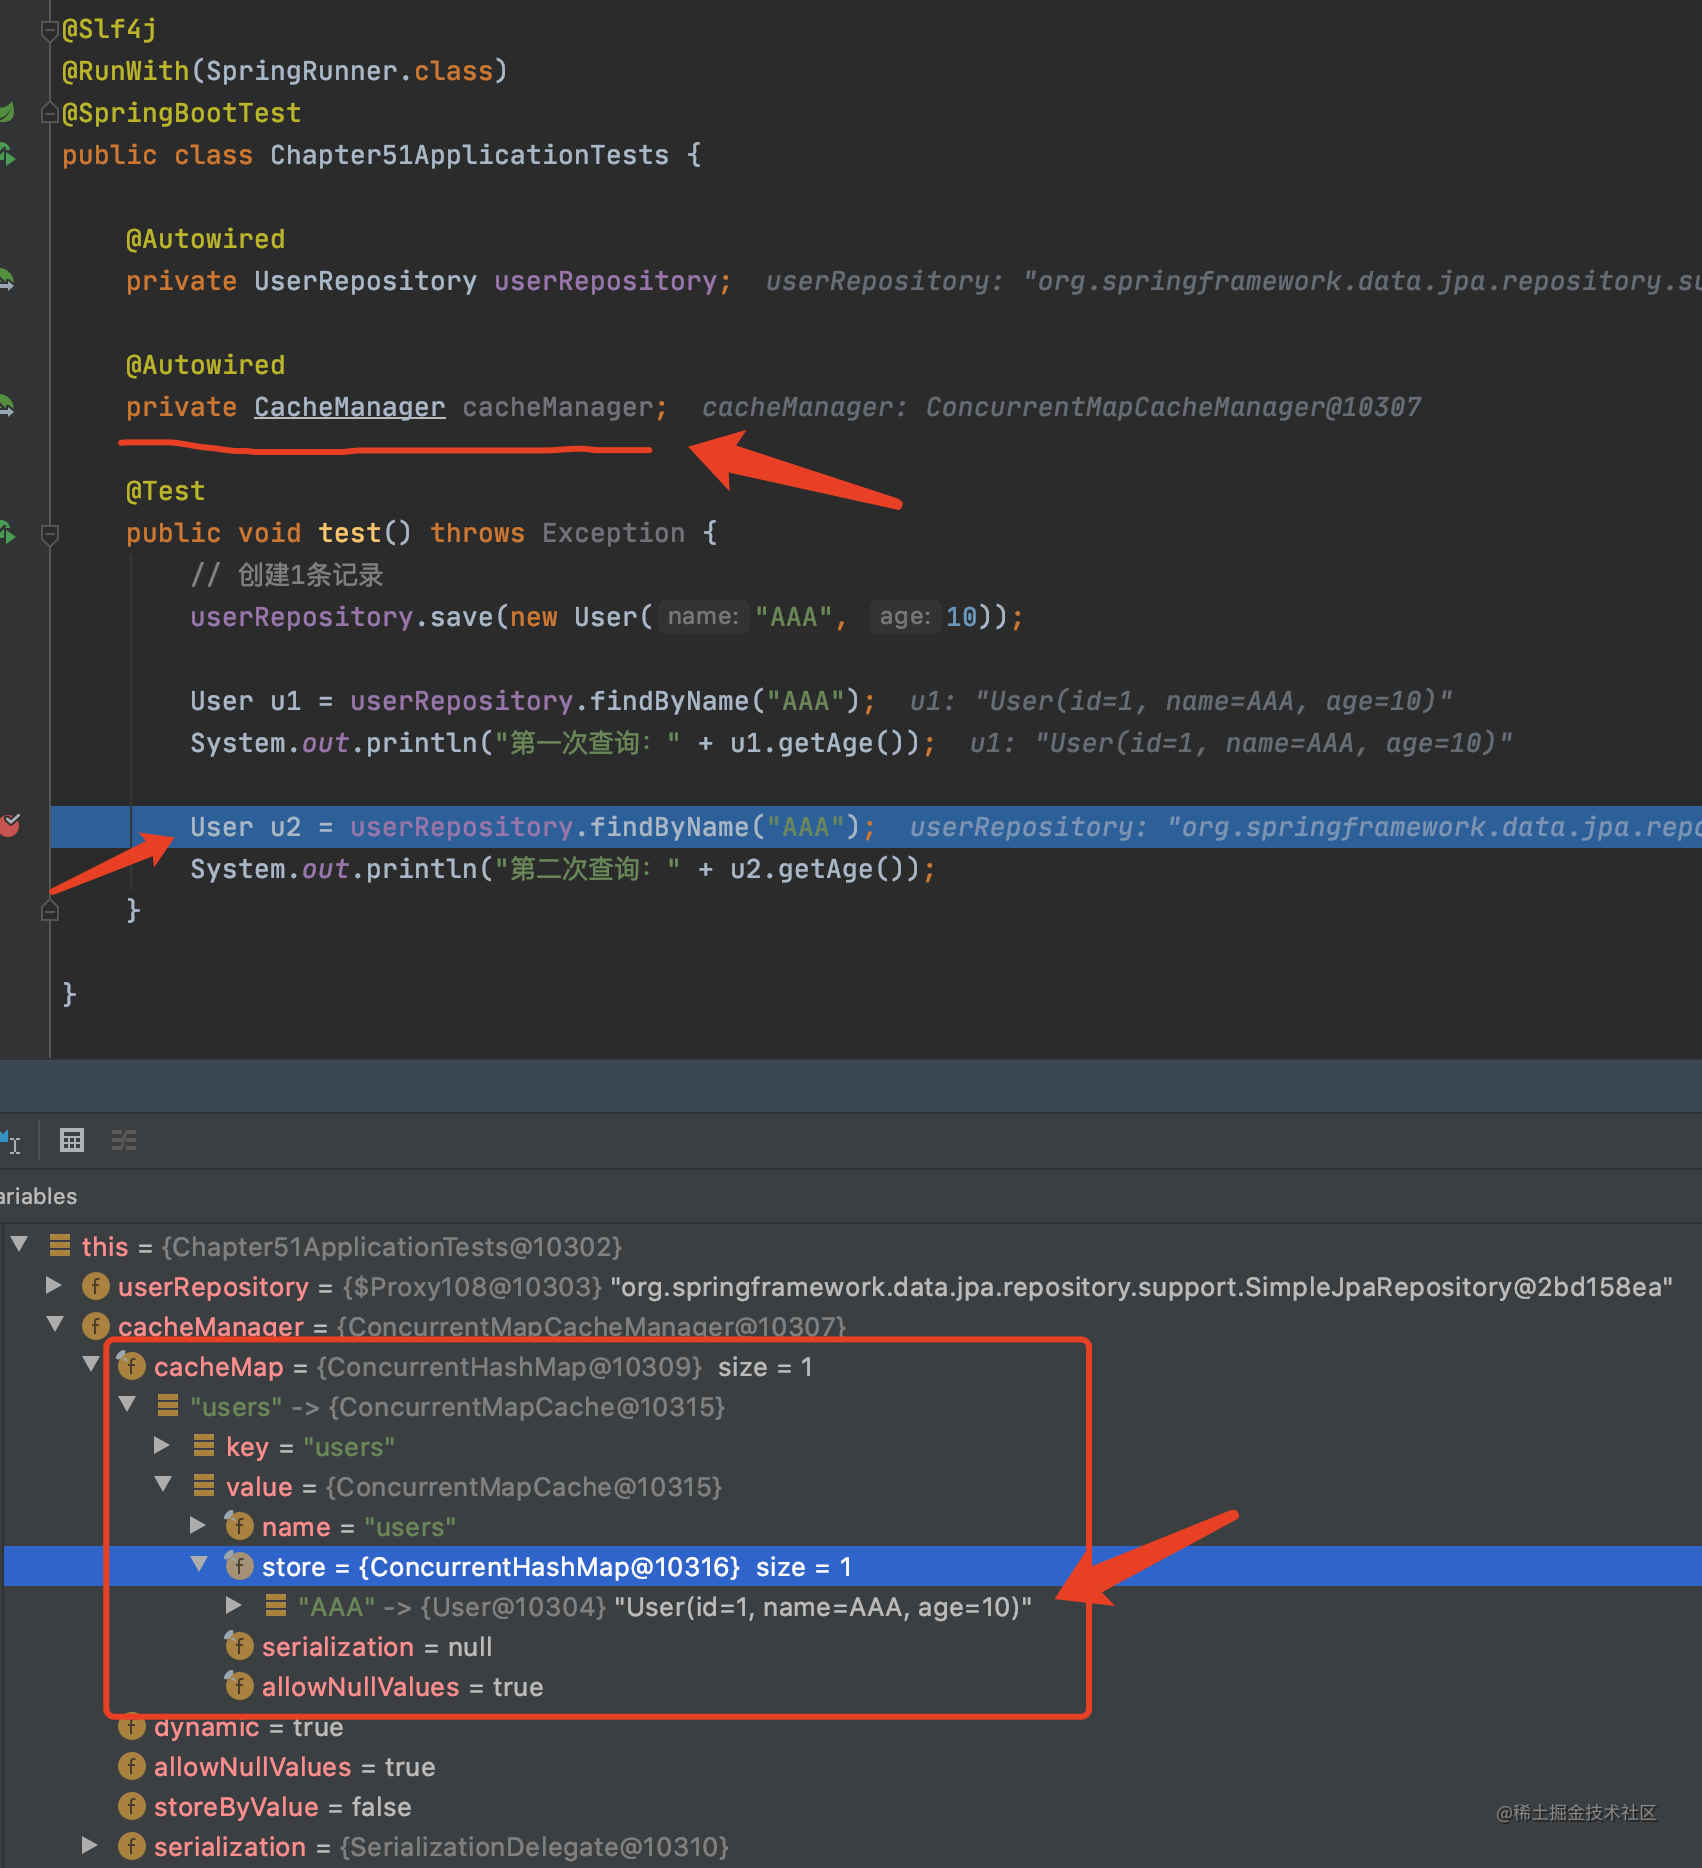Image resolution: width=1702 pixels, height=1868 pixels.
Task: Run Chapter51ApplicationTests via the gutter run icon
Action: [x=7, y=152]
